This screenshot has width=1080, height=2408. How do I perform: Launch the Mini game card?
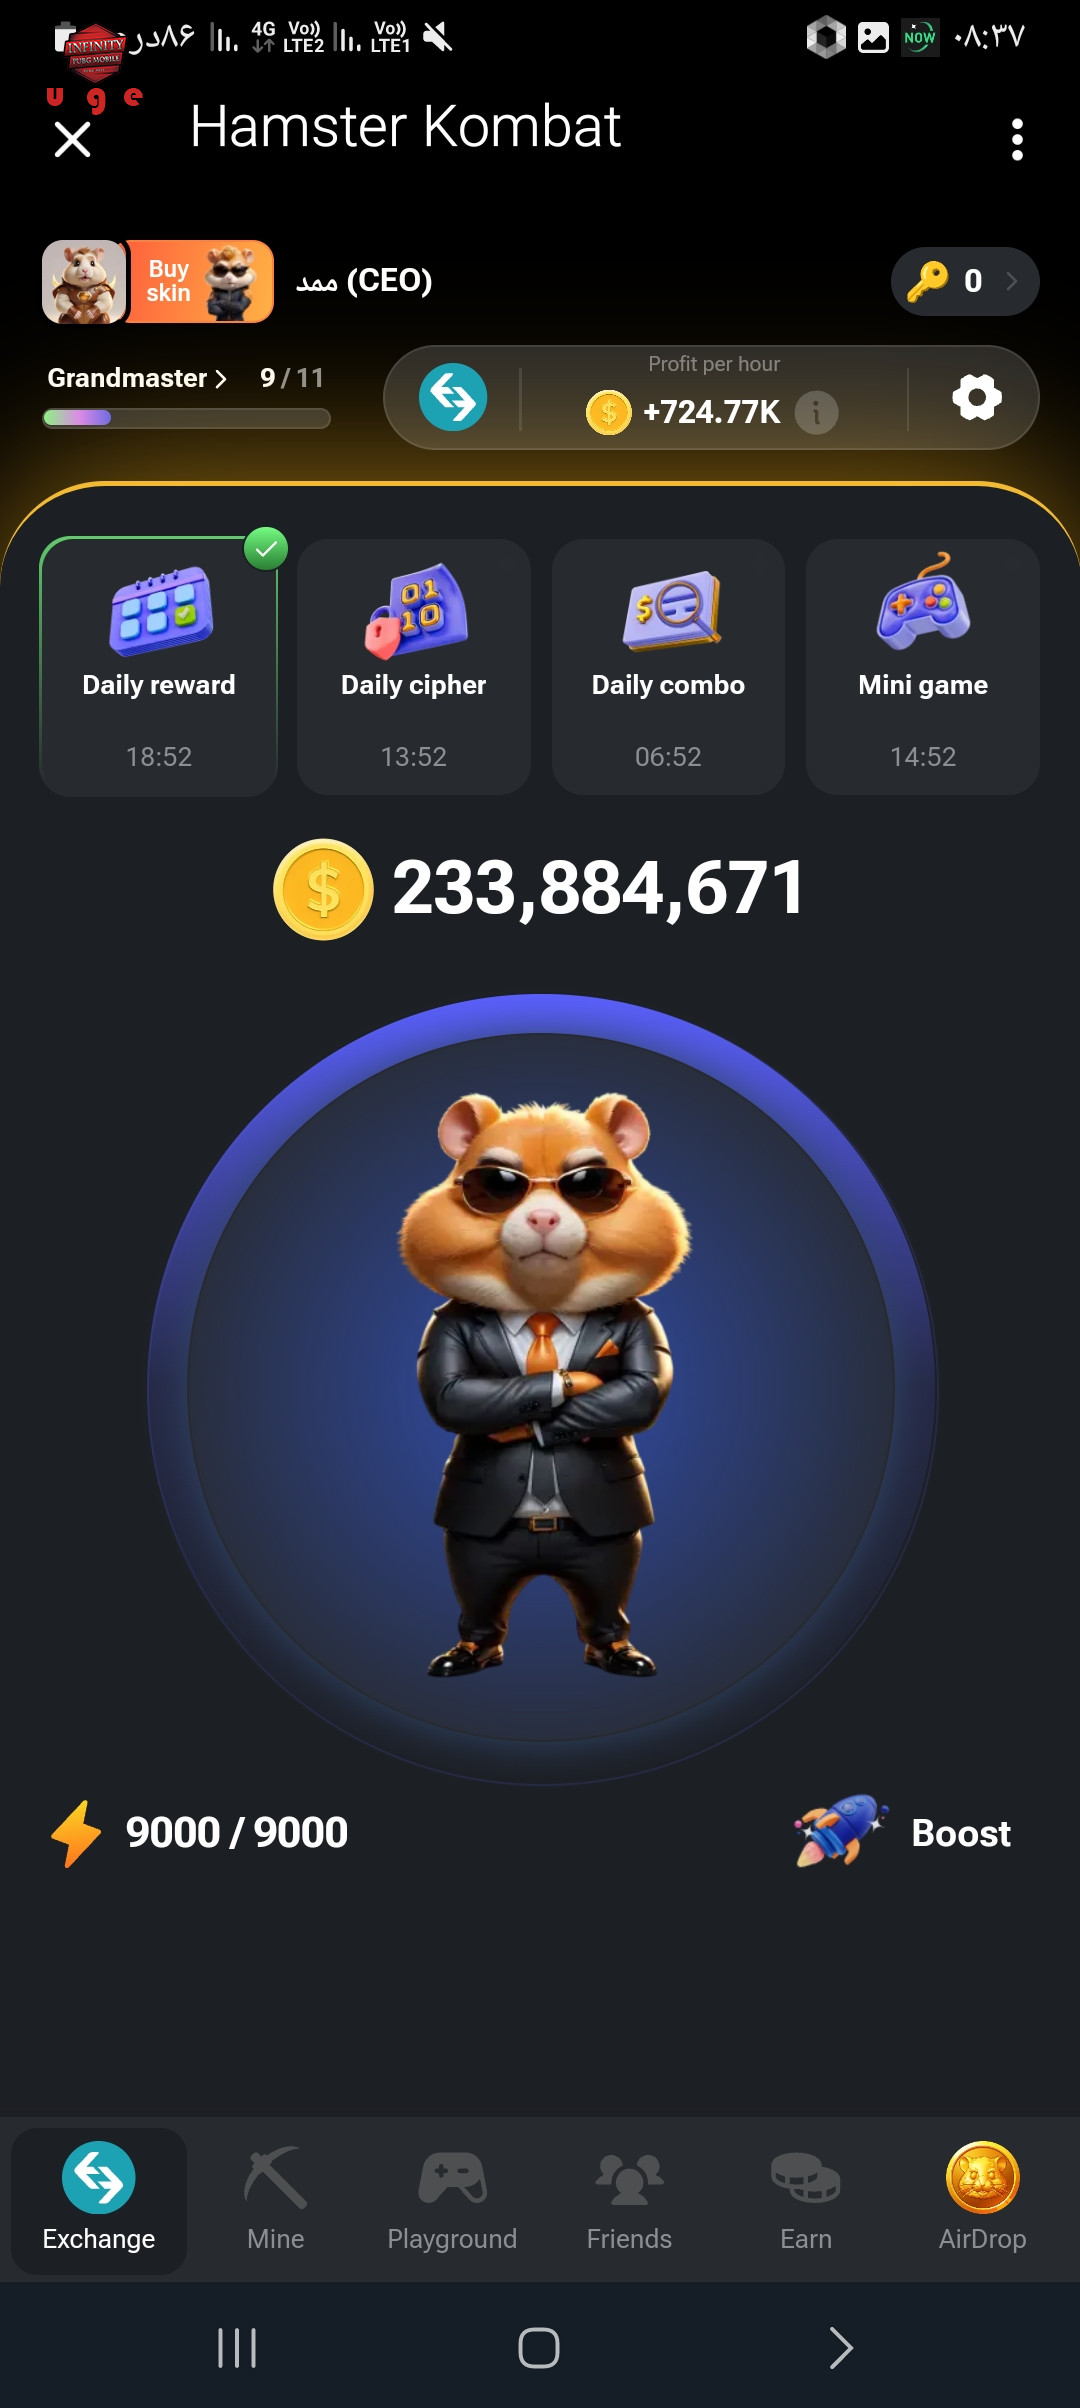click(x=923, y=667)
